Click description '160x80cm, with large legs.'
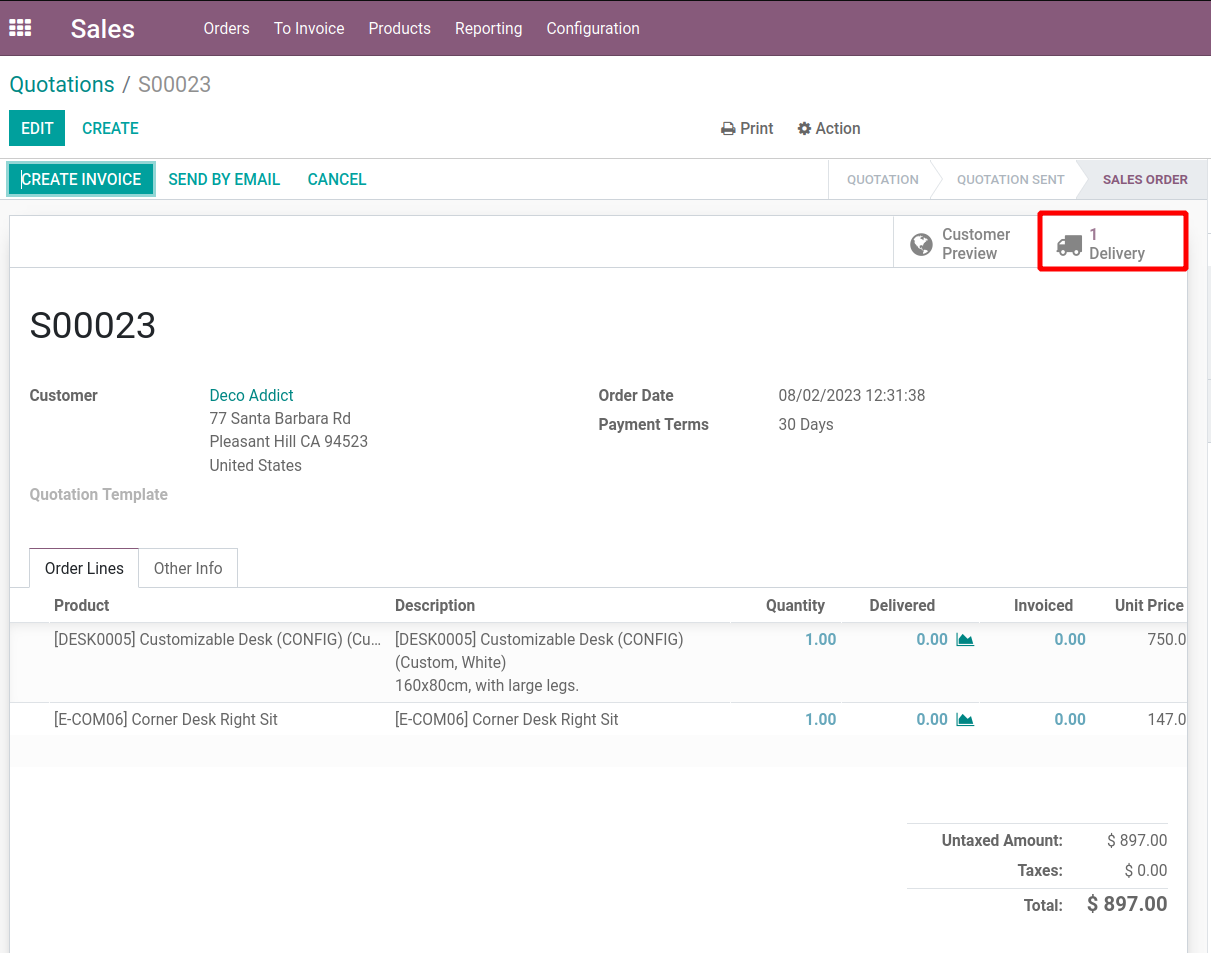 click(487, 685)
